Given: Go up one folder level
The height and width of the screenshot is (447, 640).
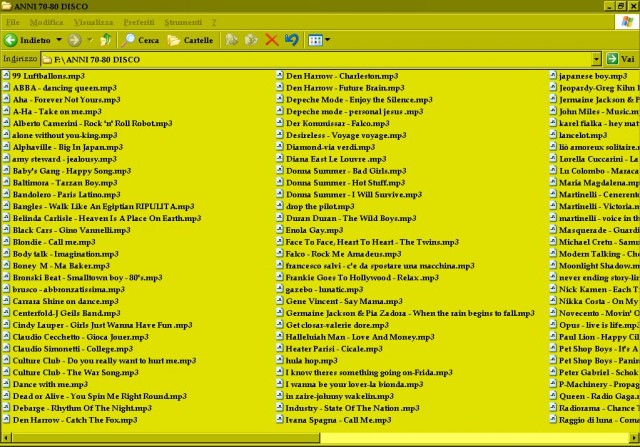Looking at the screenshot, I should 106,40.
